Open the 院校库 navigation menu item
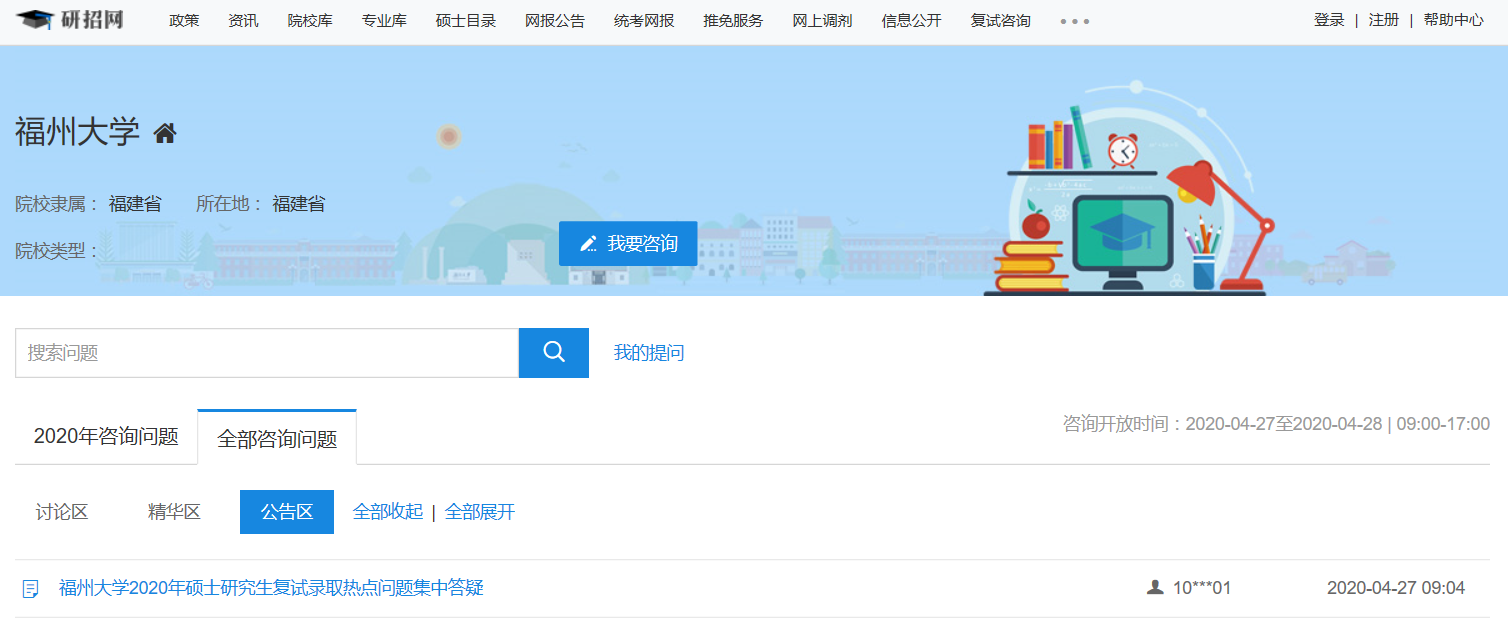 pos(310,21)
